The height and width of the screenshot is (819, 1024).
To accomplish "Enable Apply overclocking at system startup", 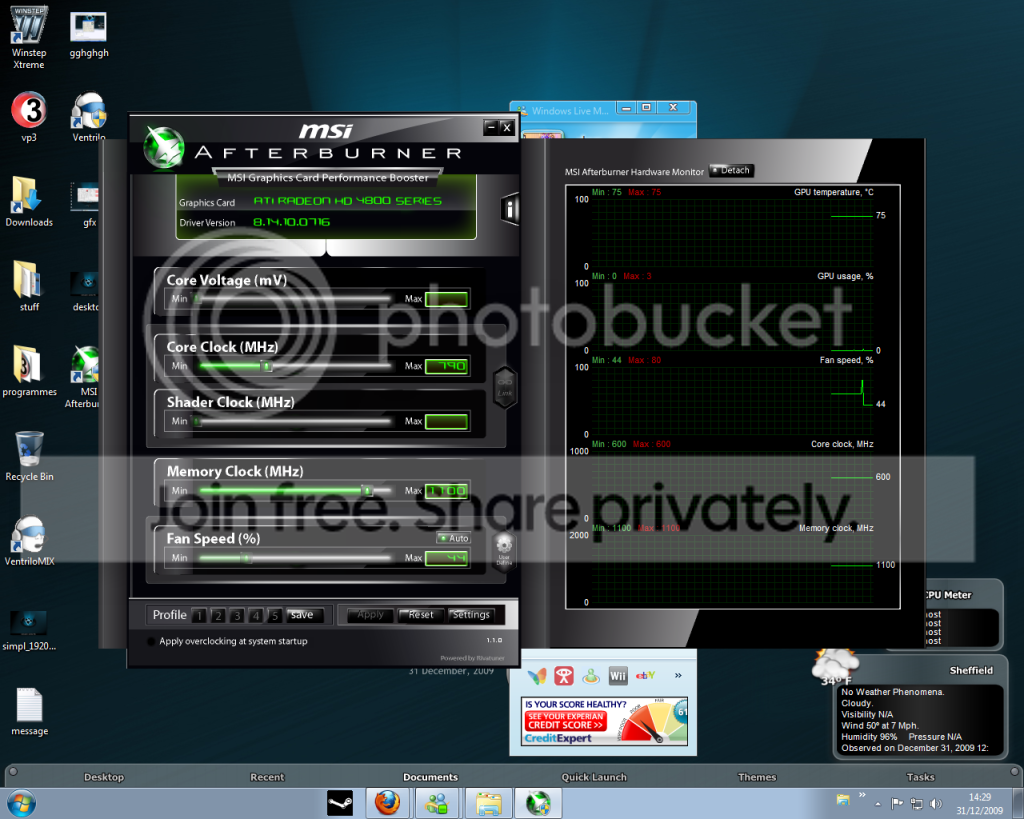I will coord(152,641).
